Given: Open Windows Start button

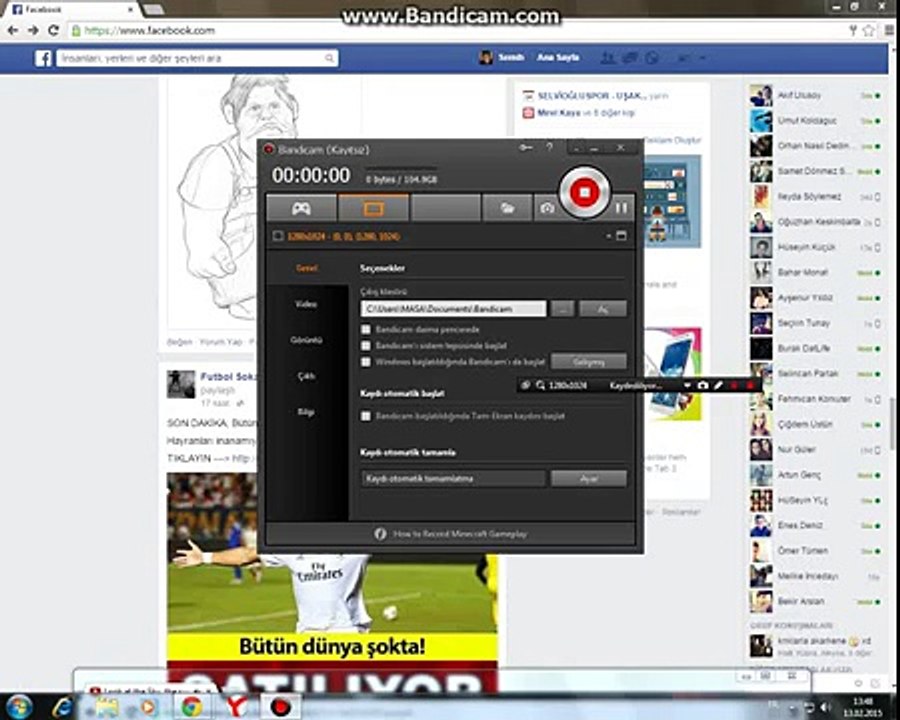Looking at the screenshot, I should (x=18, y=707).
